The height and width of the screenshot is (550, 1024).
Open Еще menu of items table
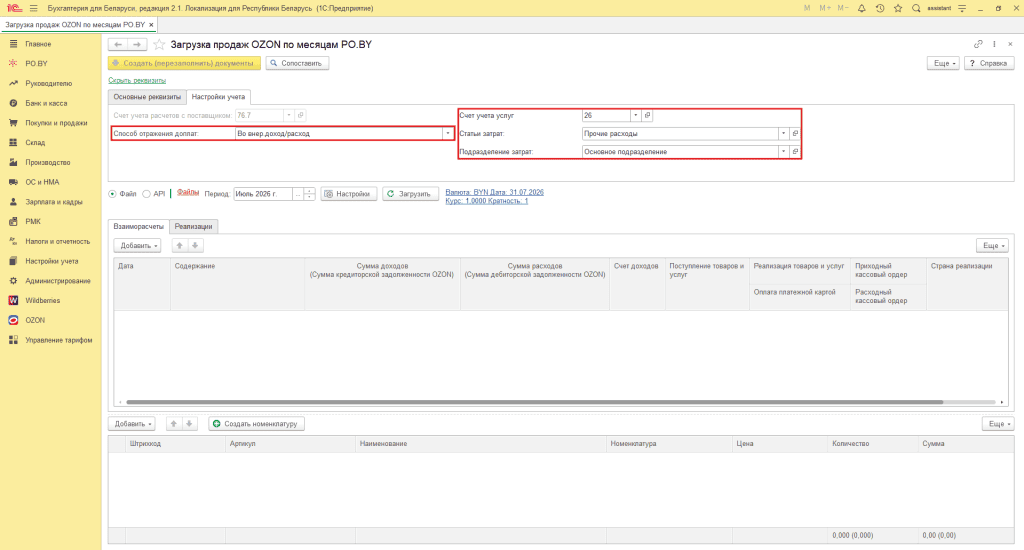coord(998,424)
